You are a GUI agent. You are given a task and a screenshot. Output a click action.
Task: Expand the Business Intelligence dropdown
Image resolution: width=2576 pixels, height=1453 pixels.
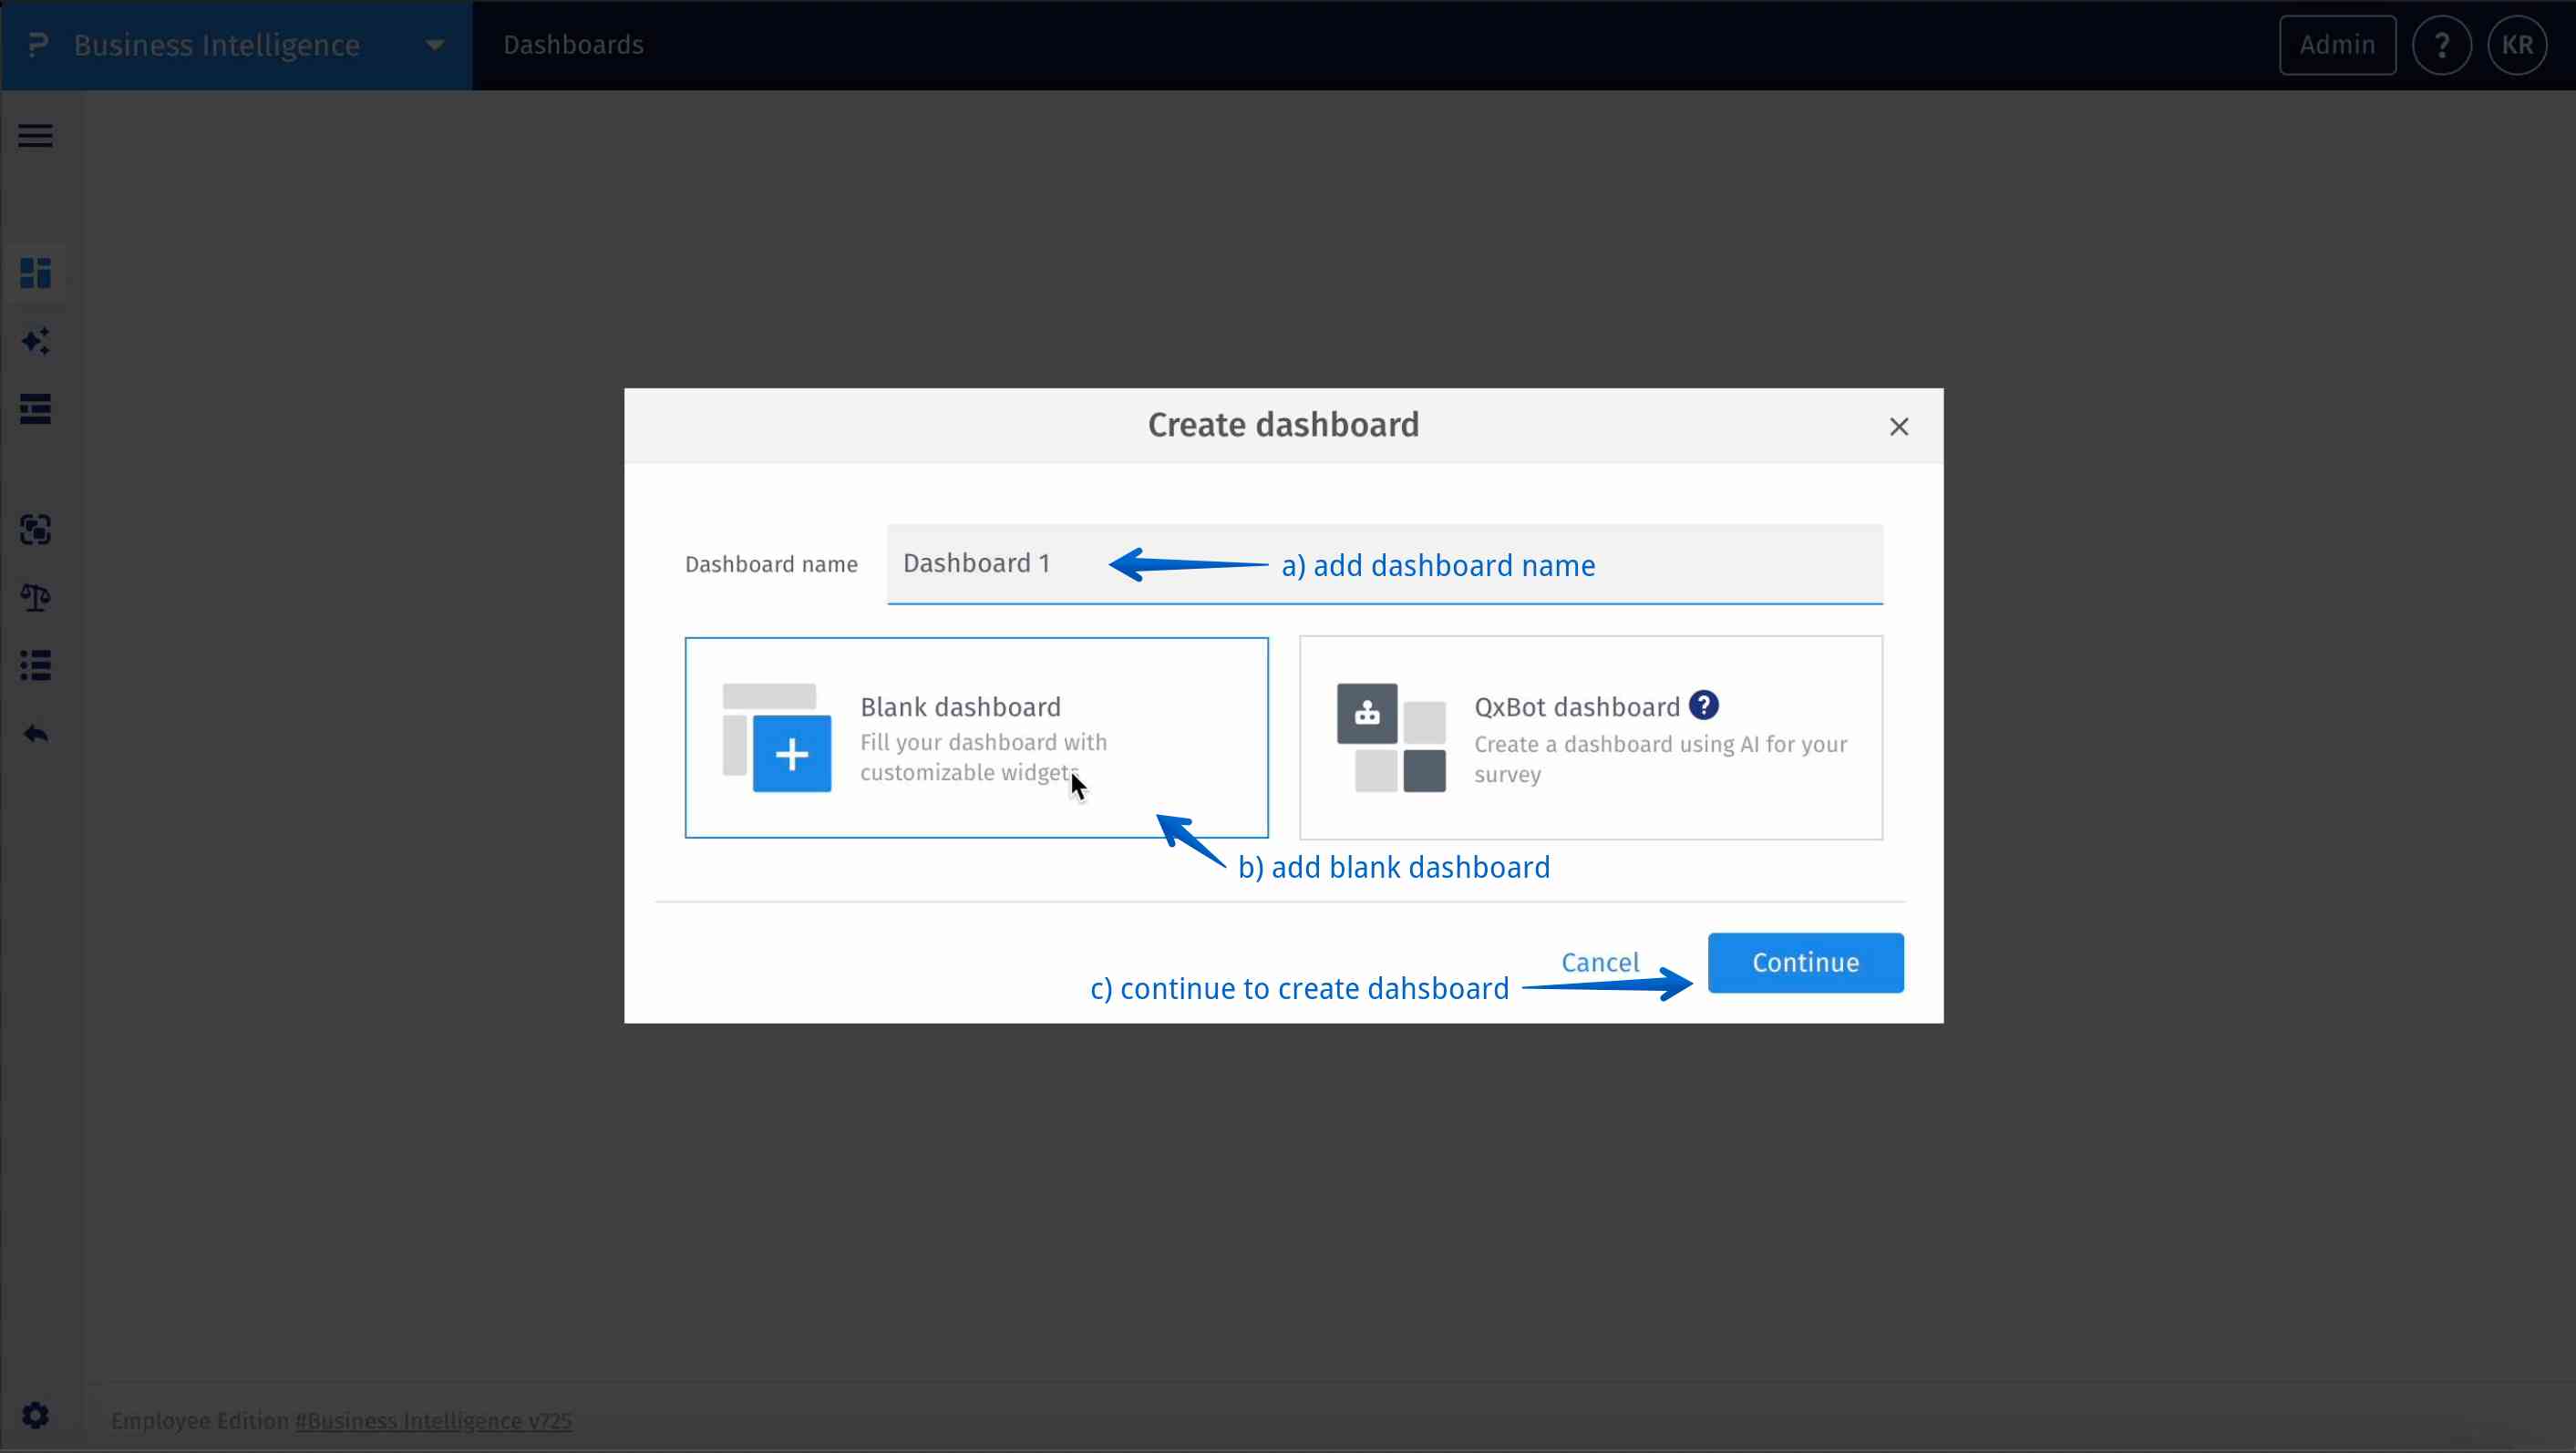point(433,44)
